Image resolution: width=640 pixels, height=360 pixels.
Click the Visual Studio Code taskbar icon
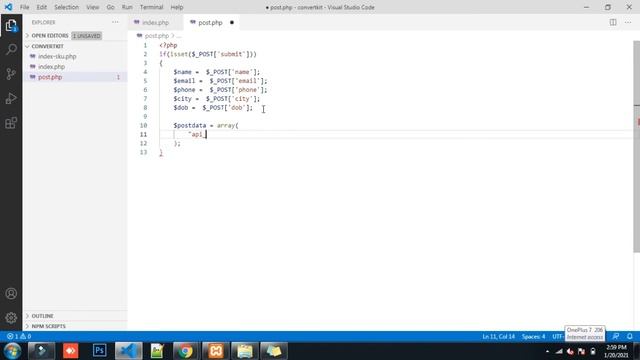coord(128,351)
